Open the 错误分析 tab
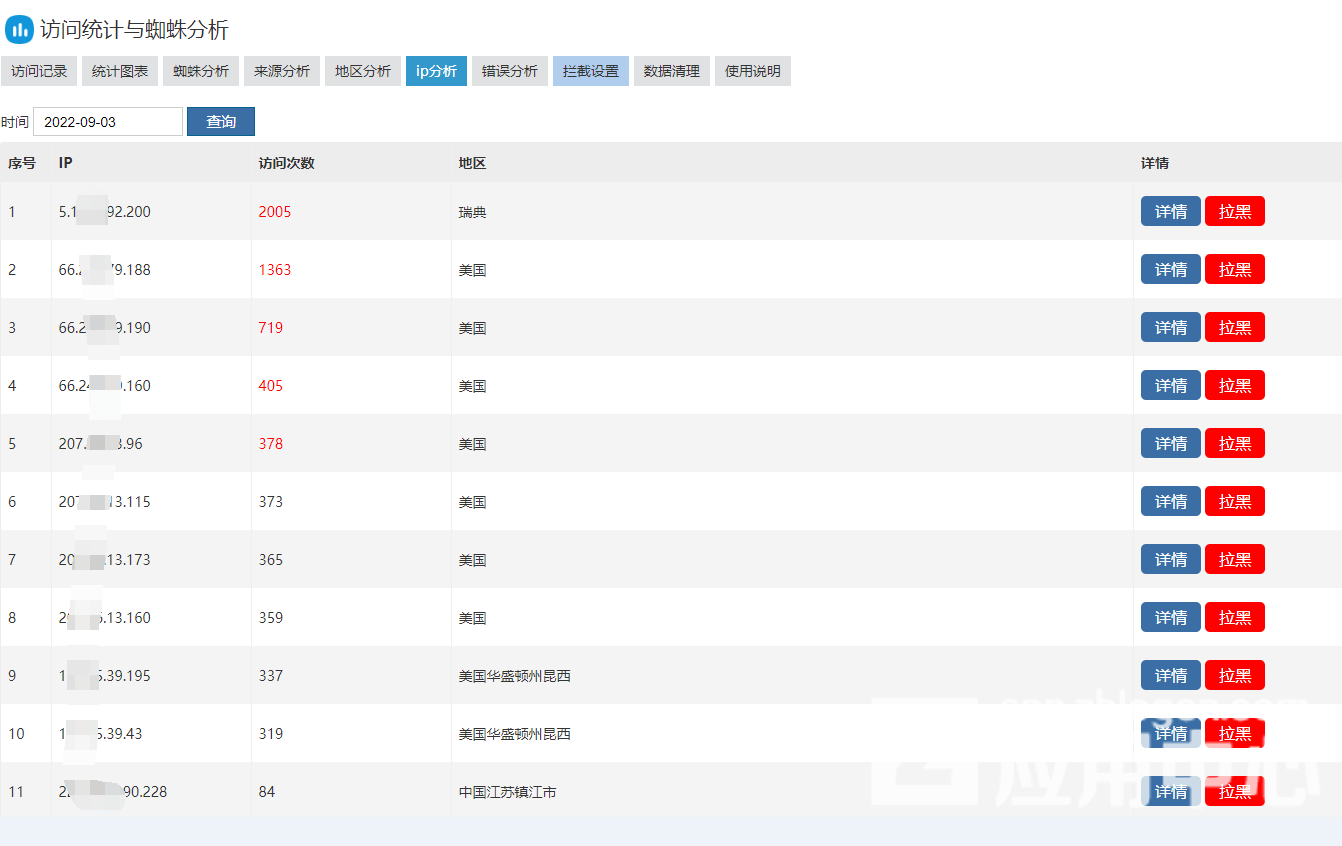The width and height of the screenshot is (1342, 846). pyautogui.click(x=510, y=71)
